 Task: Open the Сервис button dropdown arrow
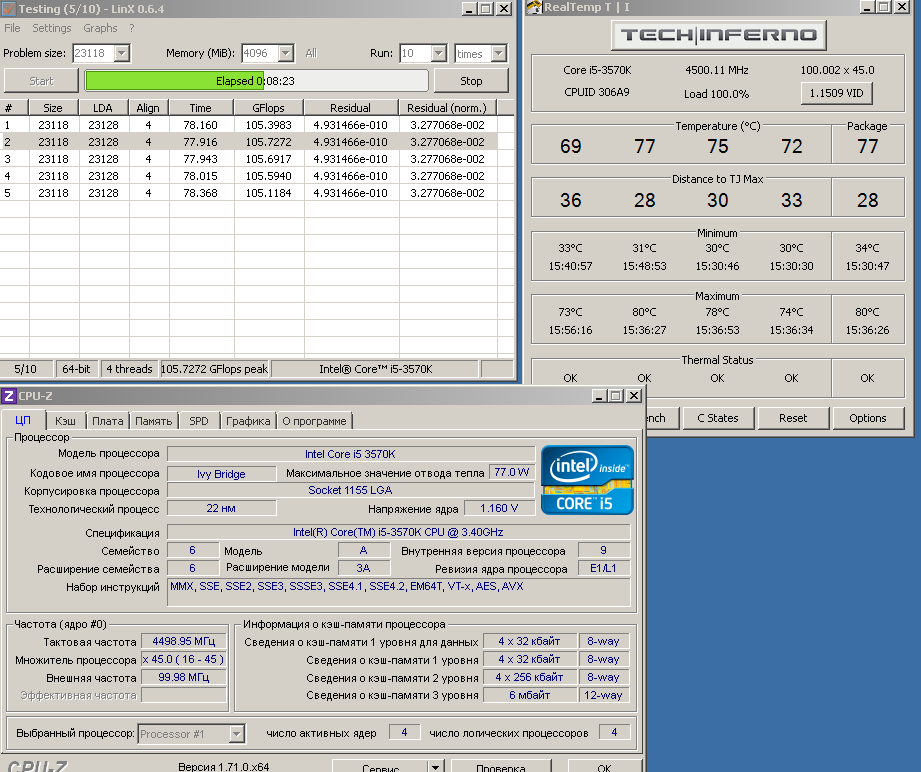coord(435,767)
